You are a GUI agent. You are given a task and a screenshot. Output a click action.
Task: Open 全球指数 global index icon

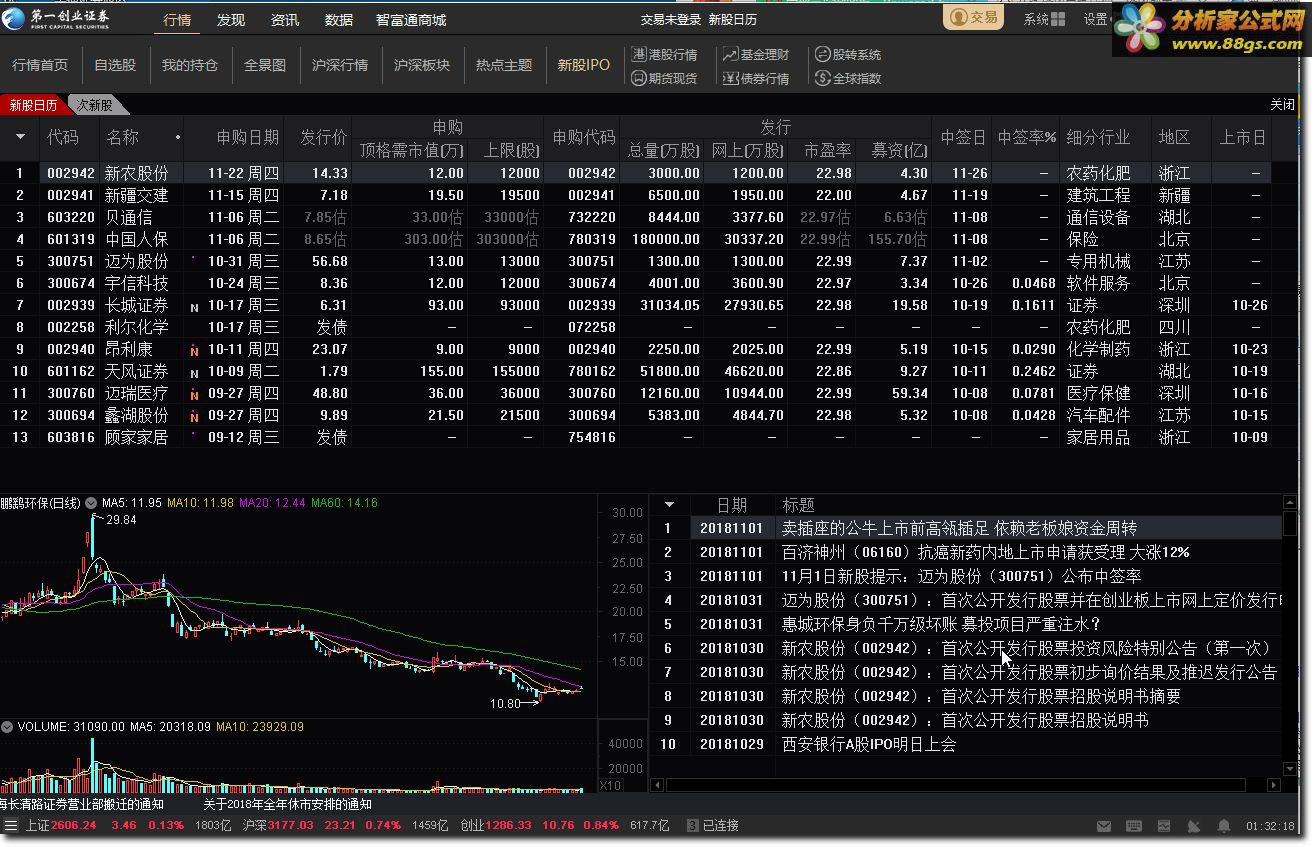tap(822, 78)
